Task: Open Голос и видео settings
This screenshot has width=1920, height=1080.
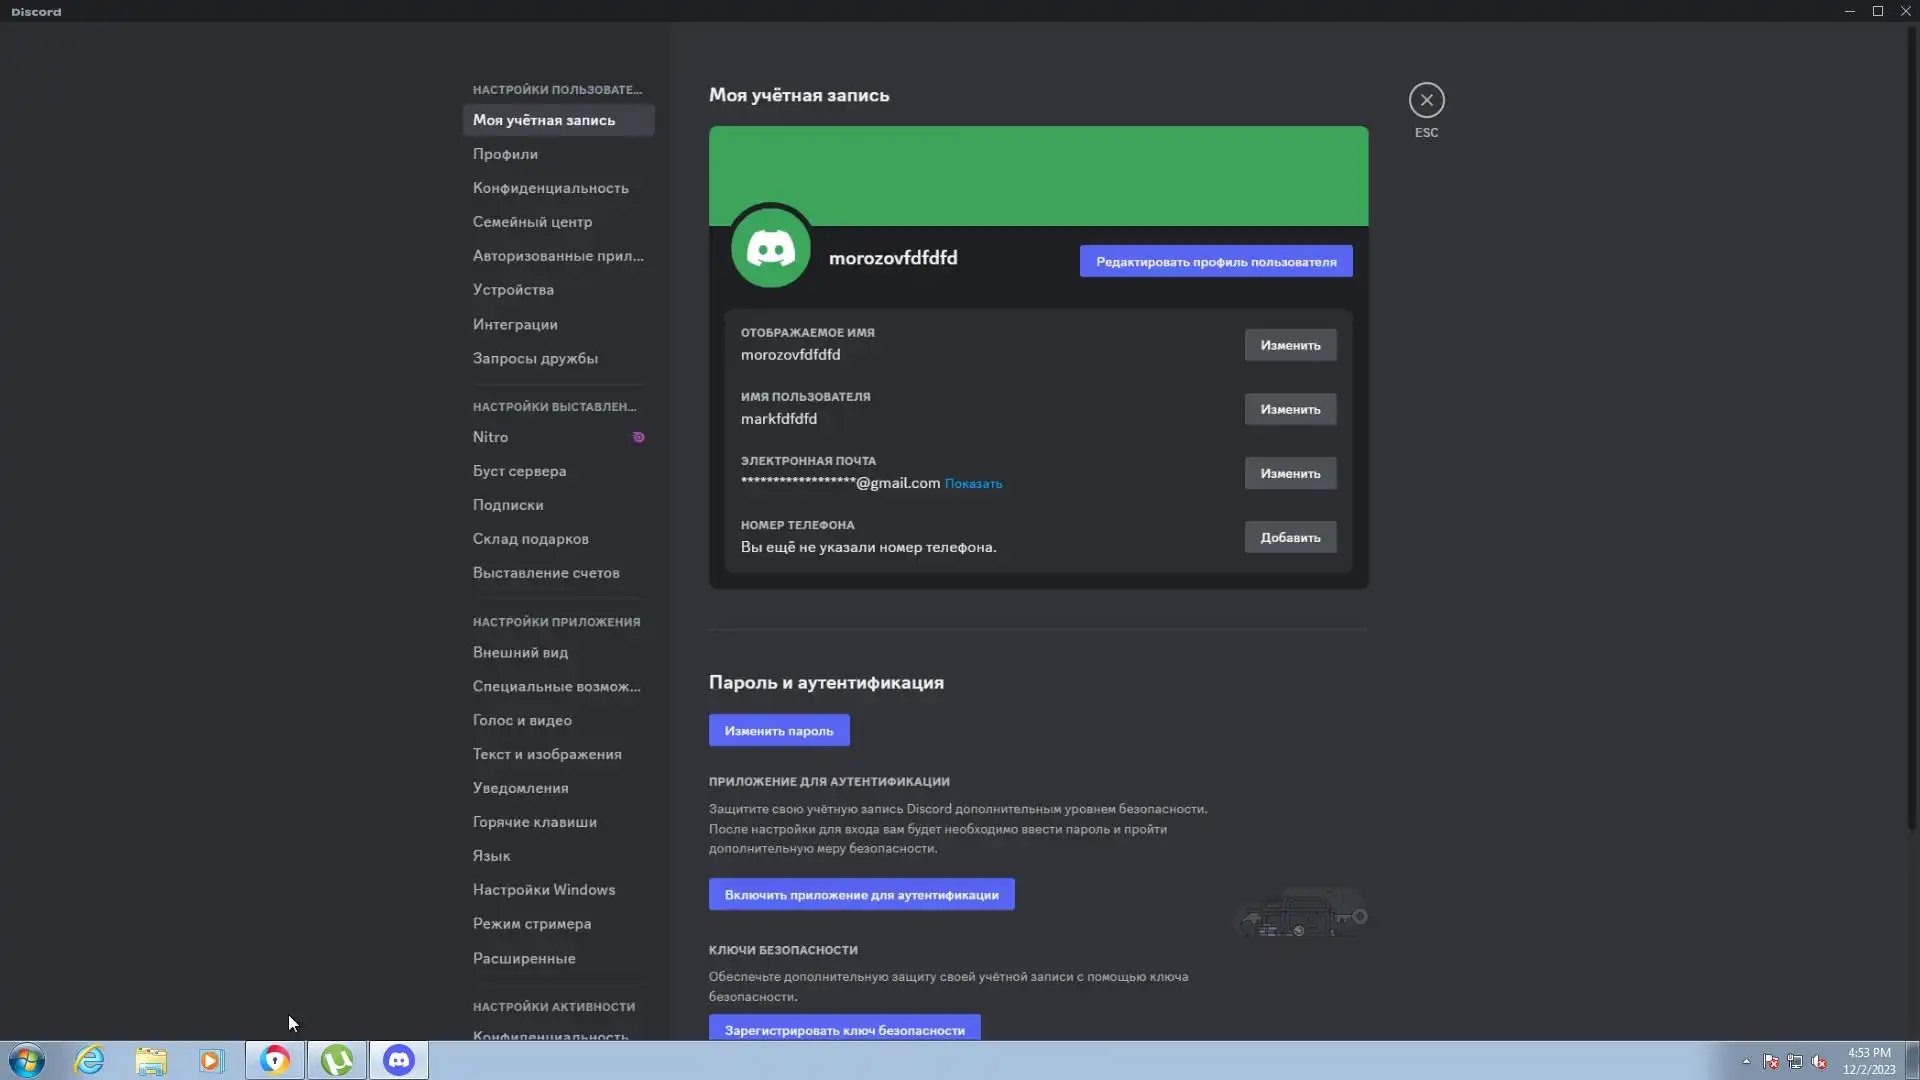Action: tap(522, 720)
